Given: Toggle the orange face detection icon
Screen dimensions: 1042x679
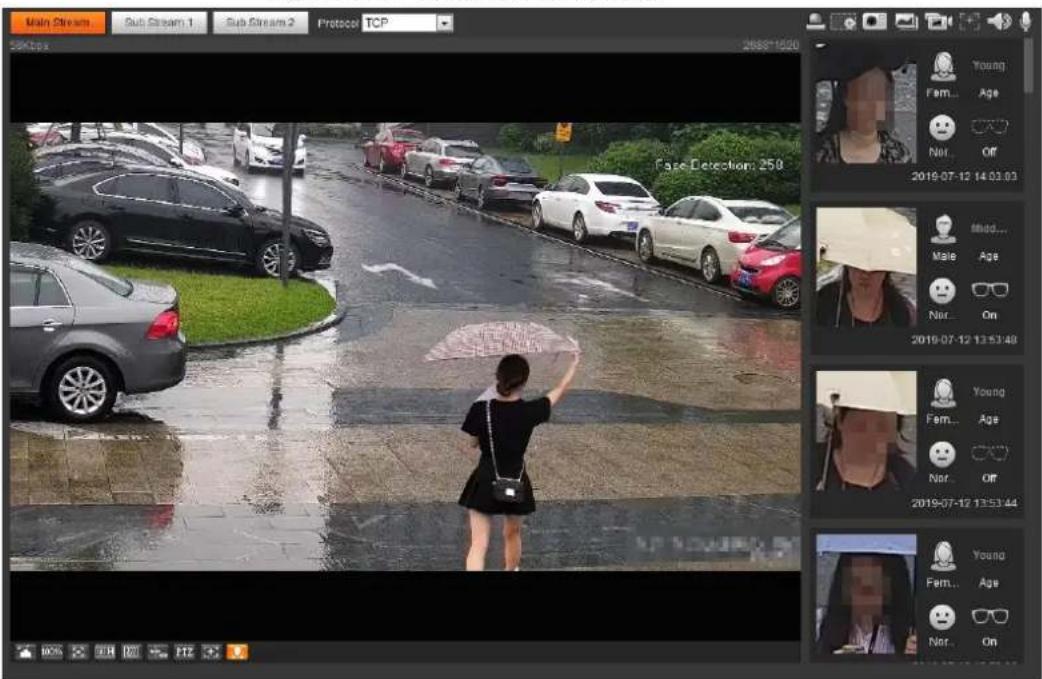Looking at the screenshot, I should (x=237, y=652).
